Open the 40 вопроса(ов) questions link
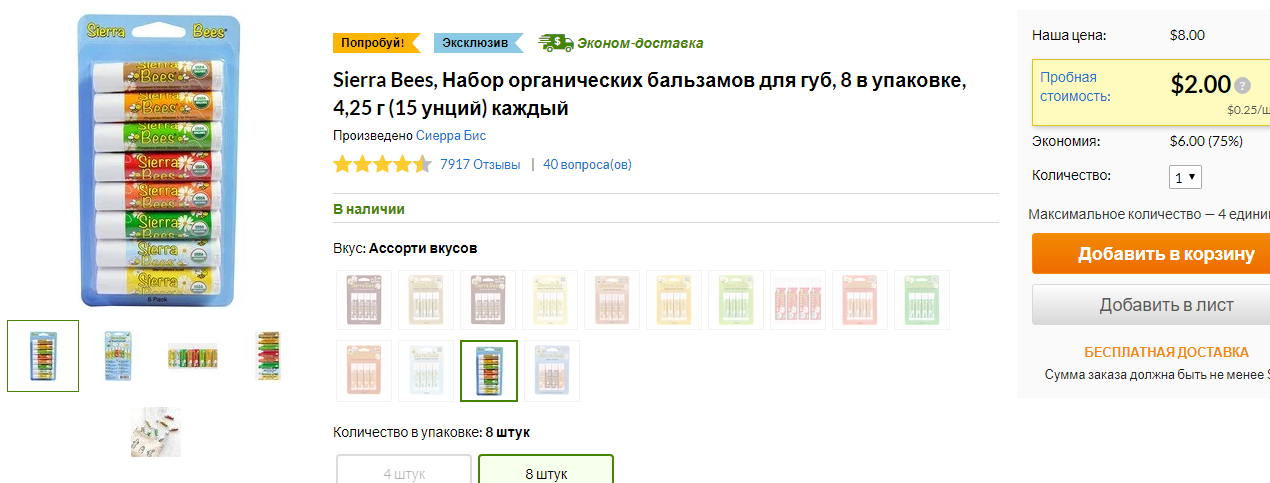 click(x=587, y=165)
